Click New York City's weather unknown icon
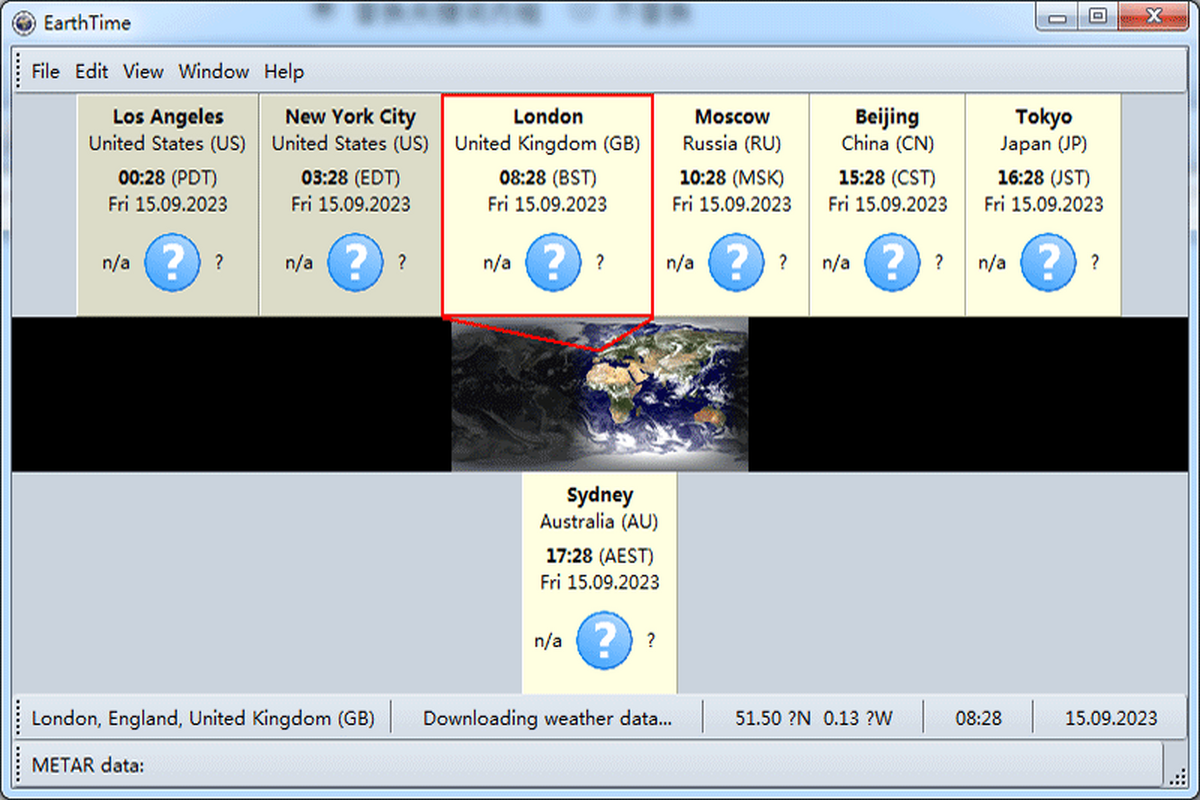Viewport: 1200px width, 800px height. [355, 262]
